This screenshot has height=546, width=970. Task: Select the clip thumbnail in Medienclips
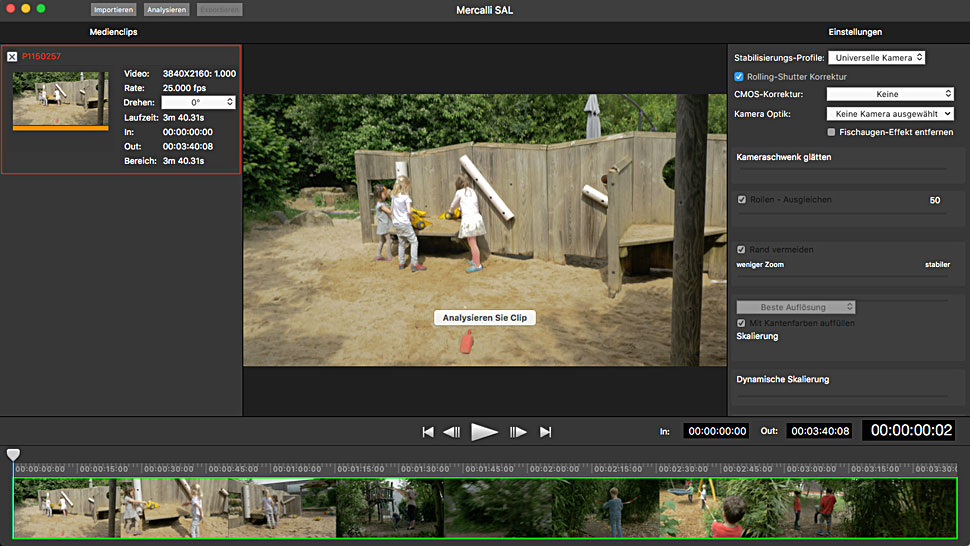(x=60, y=99)
